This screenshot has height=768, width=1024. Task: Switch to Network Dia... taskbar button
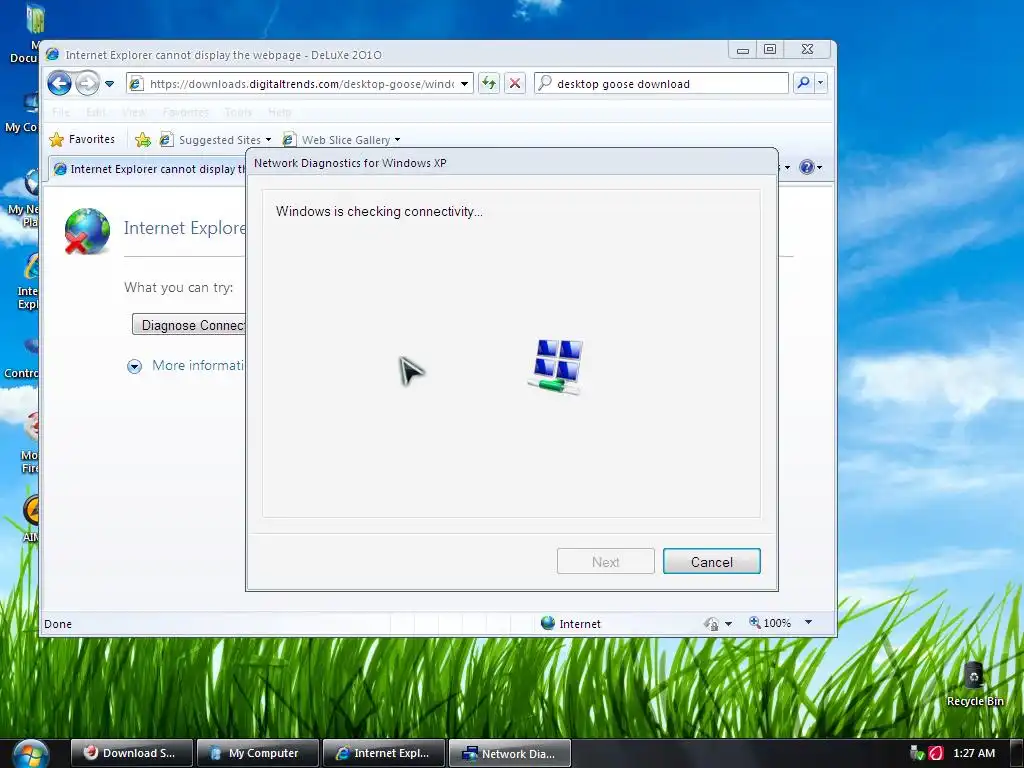click(x=509, y=753)
